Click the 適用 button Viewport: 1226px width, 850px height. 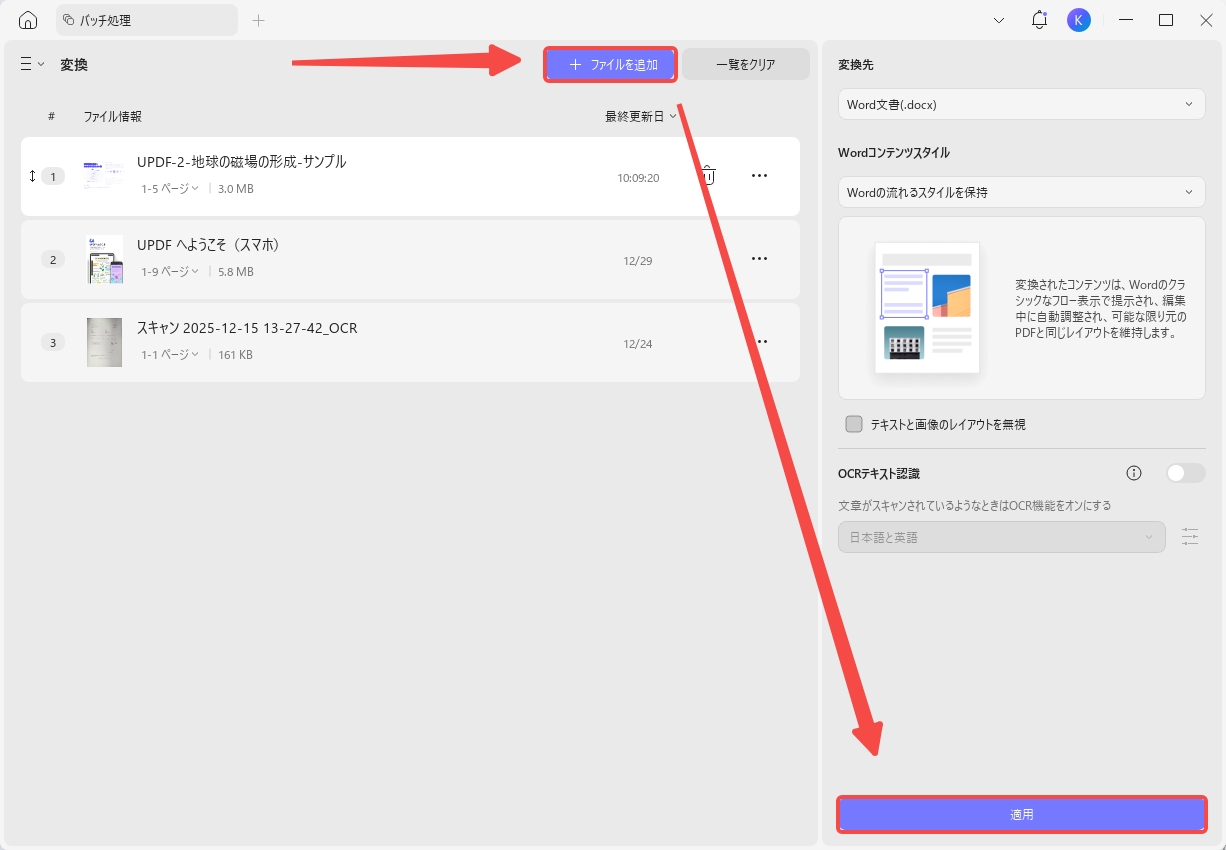click(x=1021, y=814)
